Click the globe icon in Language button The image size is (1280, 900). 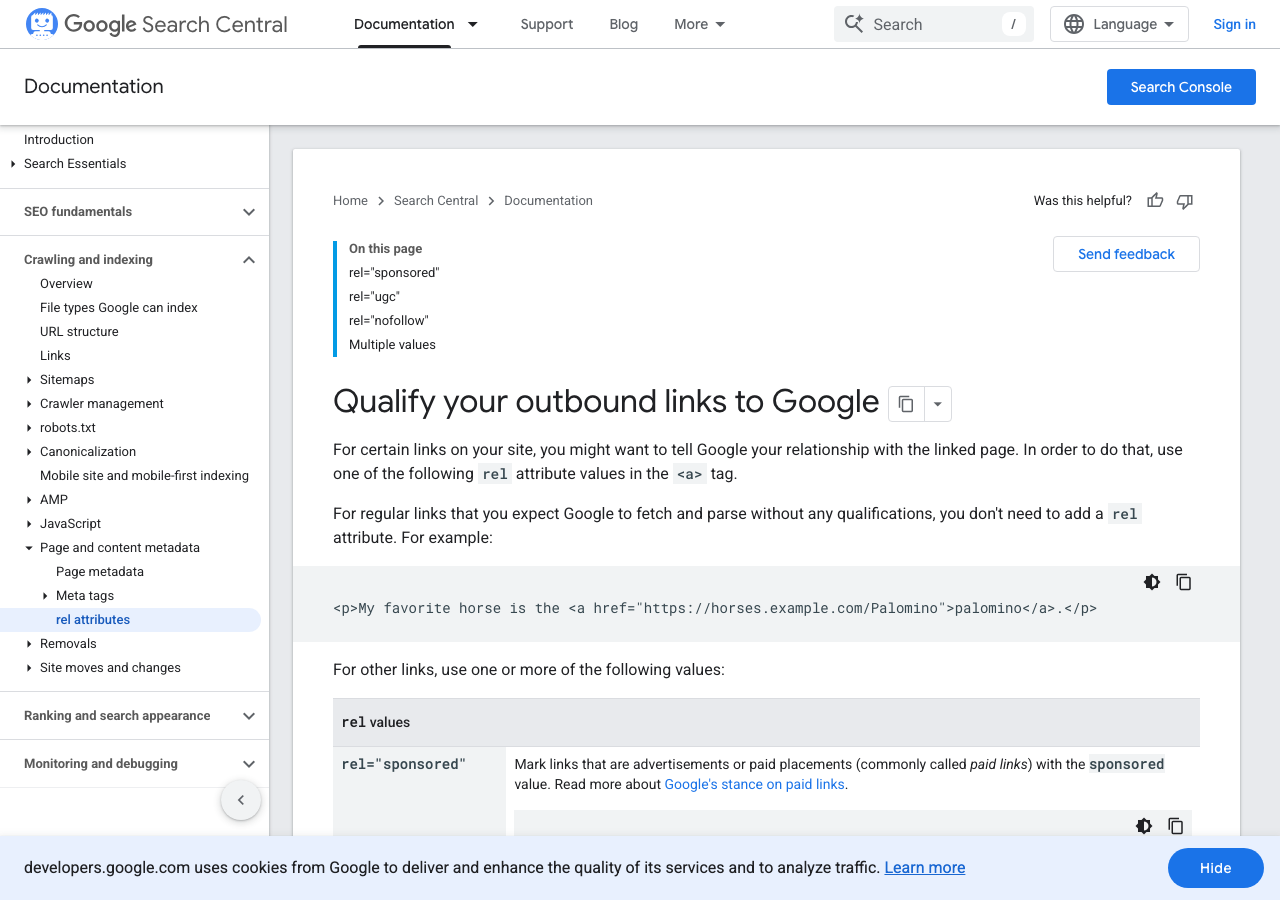(1074, 24)
